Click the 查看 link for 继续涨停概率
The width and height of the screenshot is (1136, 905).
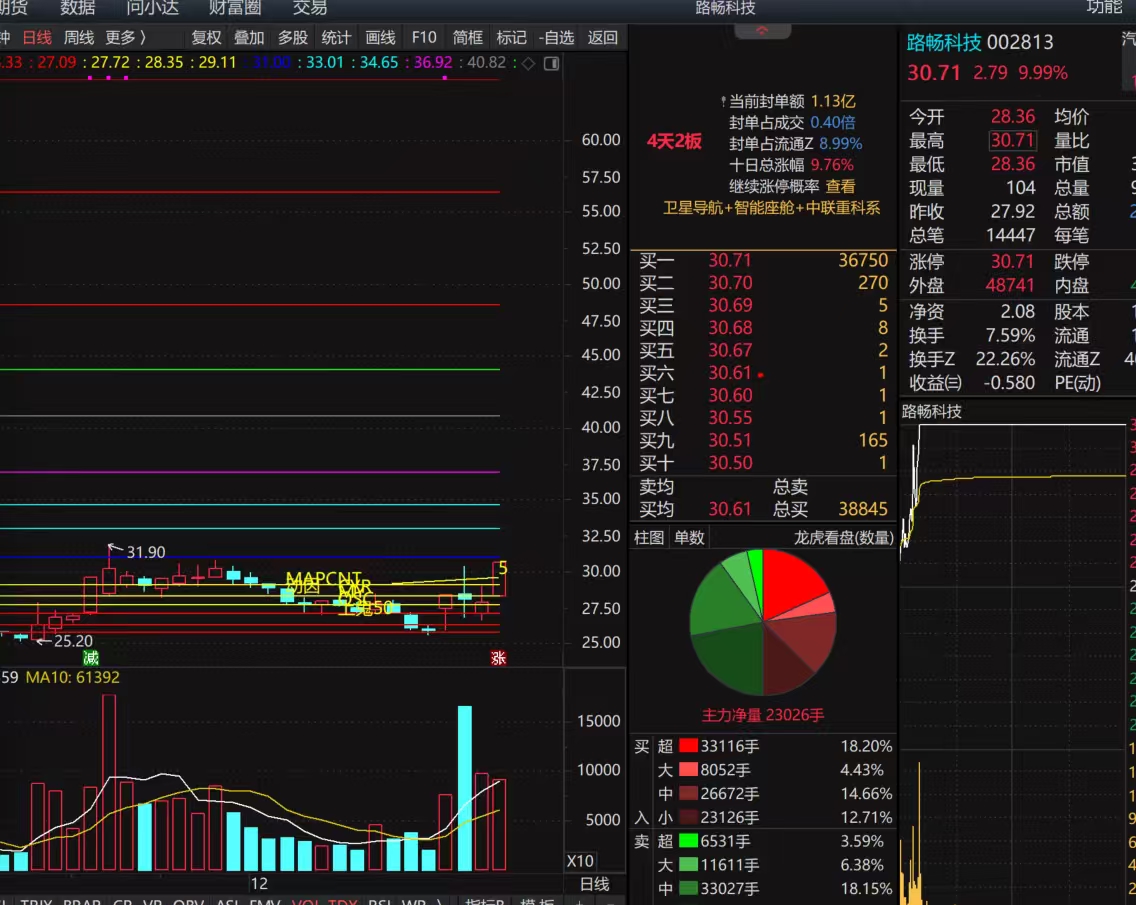(x=840, y=186)
